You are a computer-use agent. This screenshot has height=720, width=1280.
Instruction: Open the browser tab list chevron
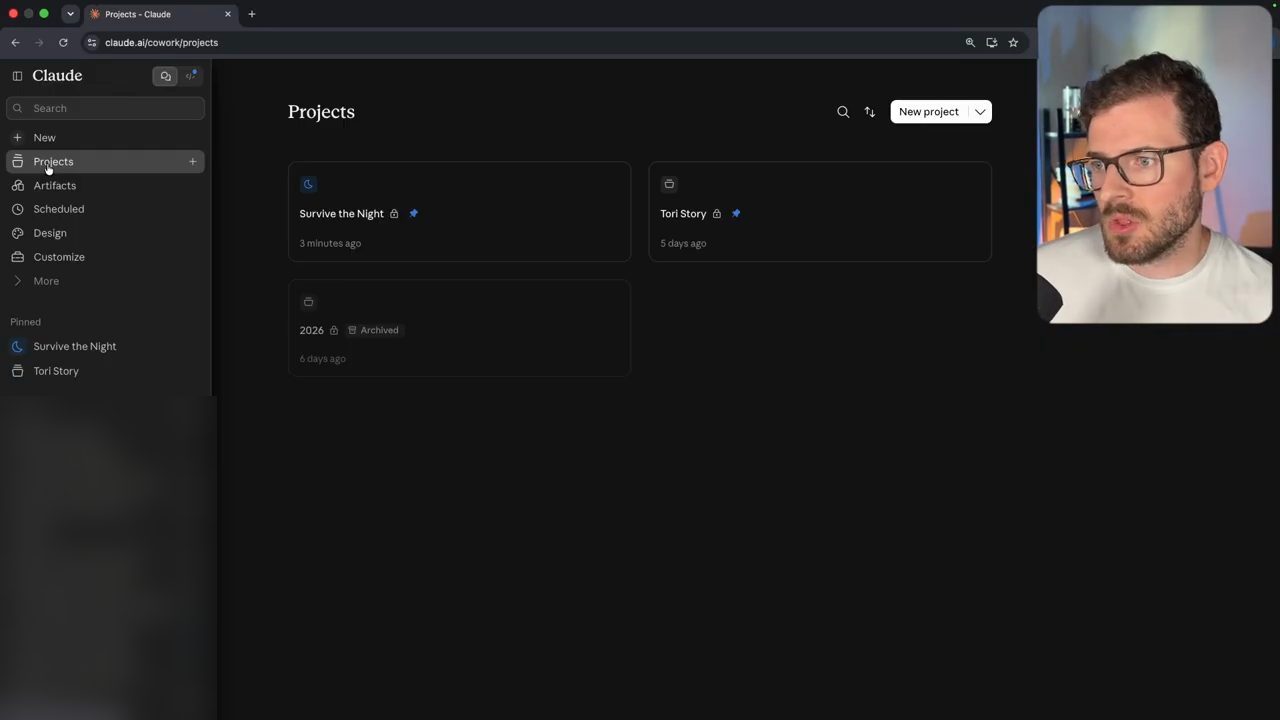pyautogui.click(x=70, y=14)
